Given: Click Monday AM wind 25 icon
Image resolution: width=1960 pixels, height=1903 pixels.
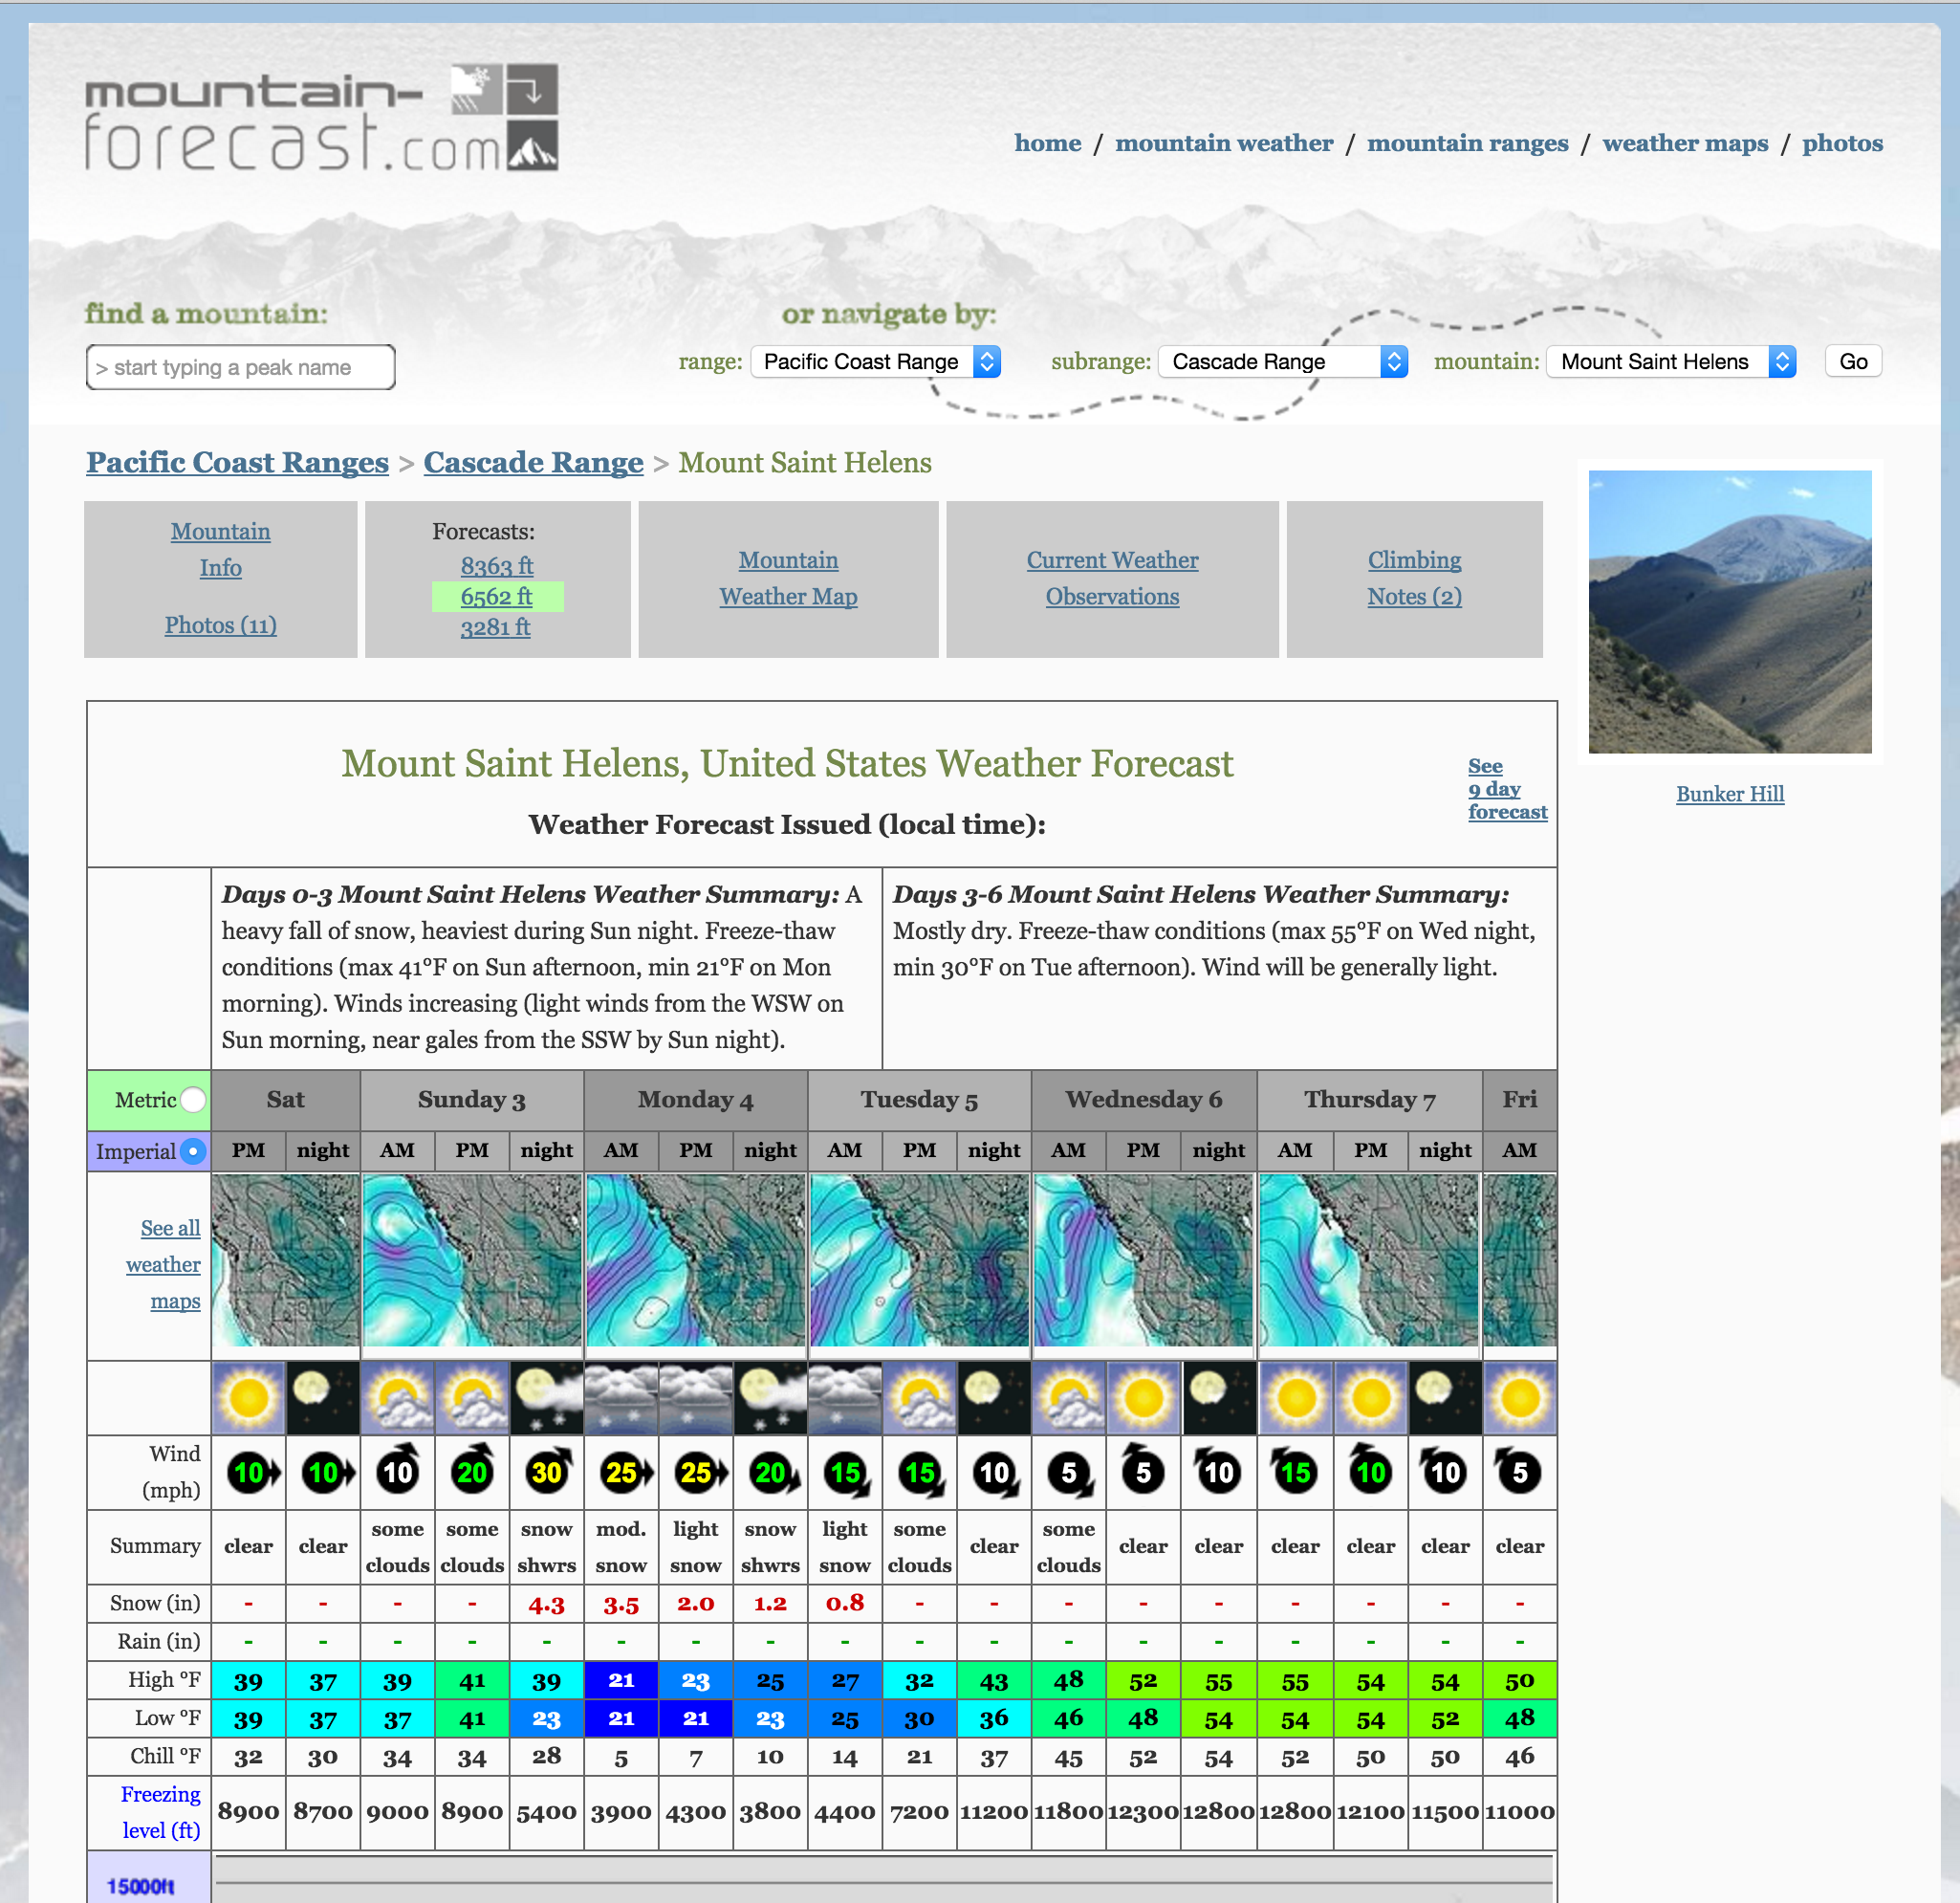Looking at the screenshot, I should pyautogui.click(x=627, y=1472).
